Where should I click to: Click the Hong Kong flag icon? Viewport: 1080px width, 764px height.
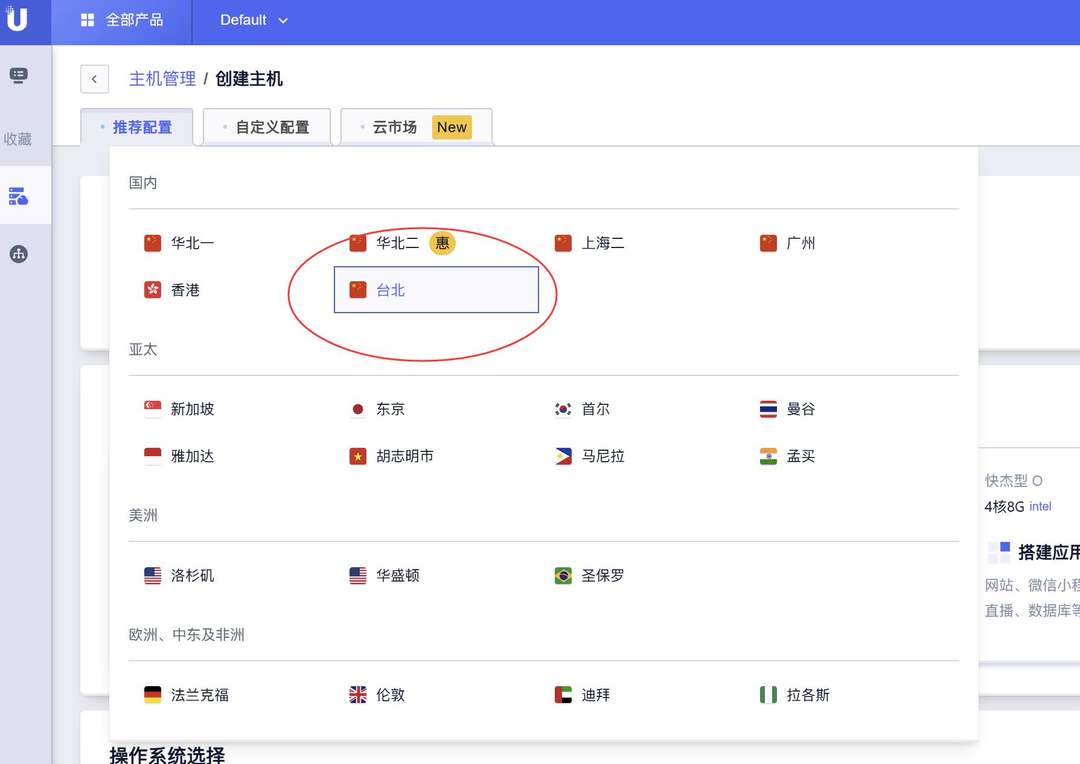coord(152,290)
